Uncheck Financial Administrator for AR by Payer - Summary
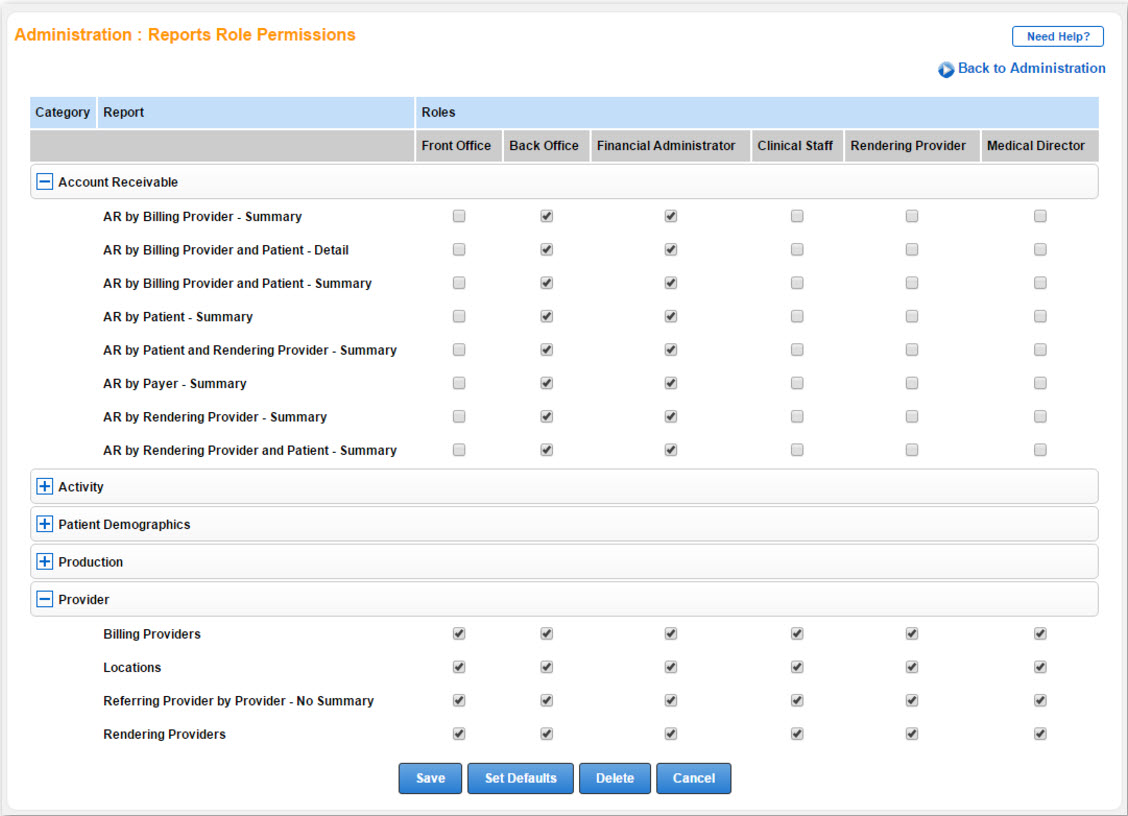 671,383
